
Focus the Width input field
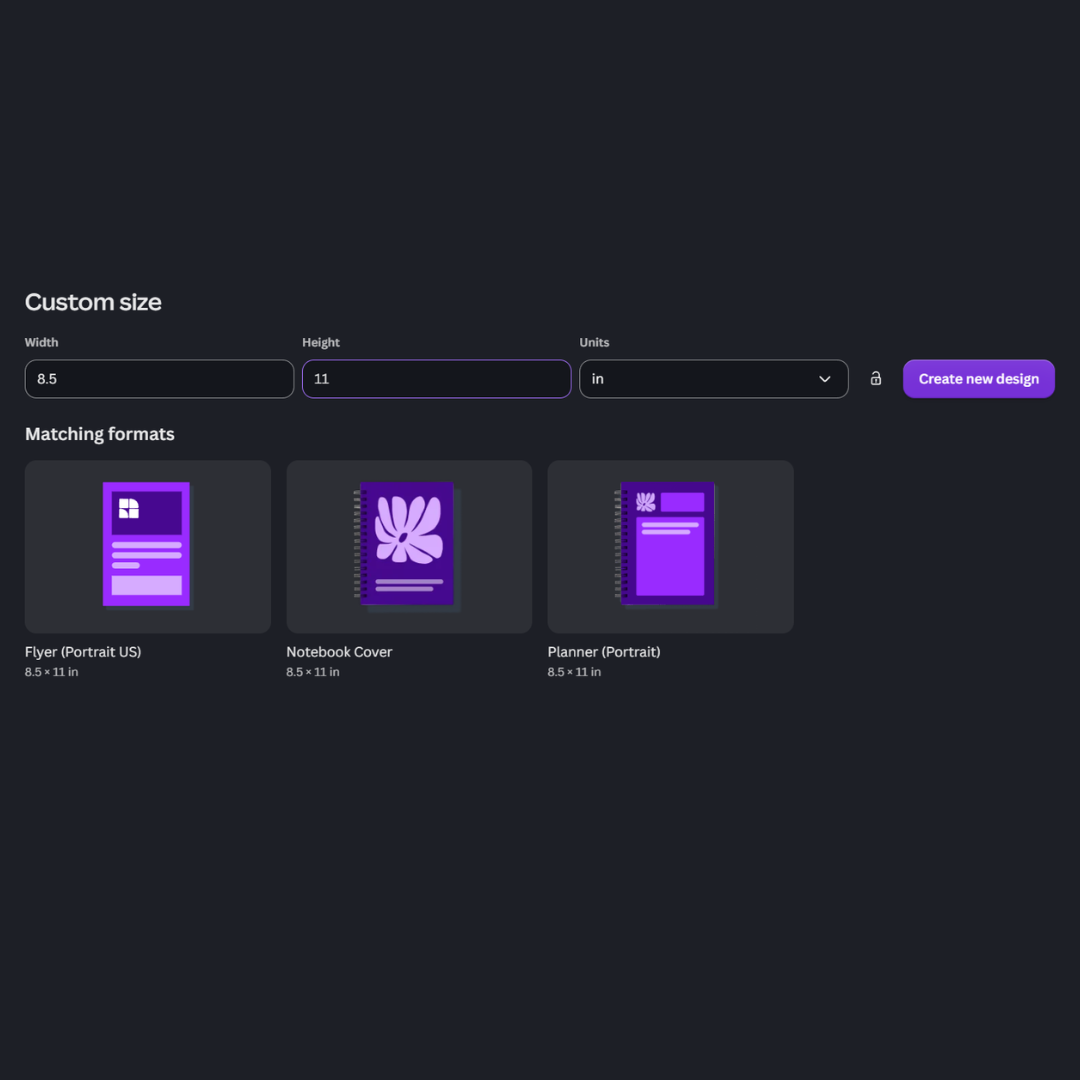[x=159, y=379]
